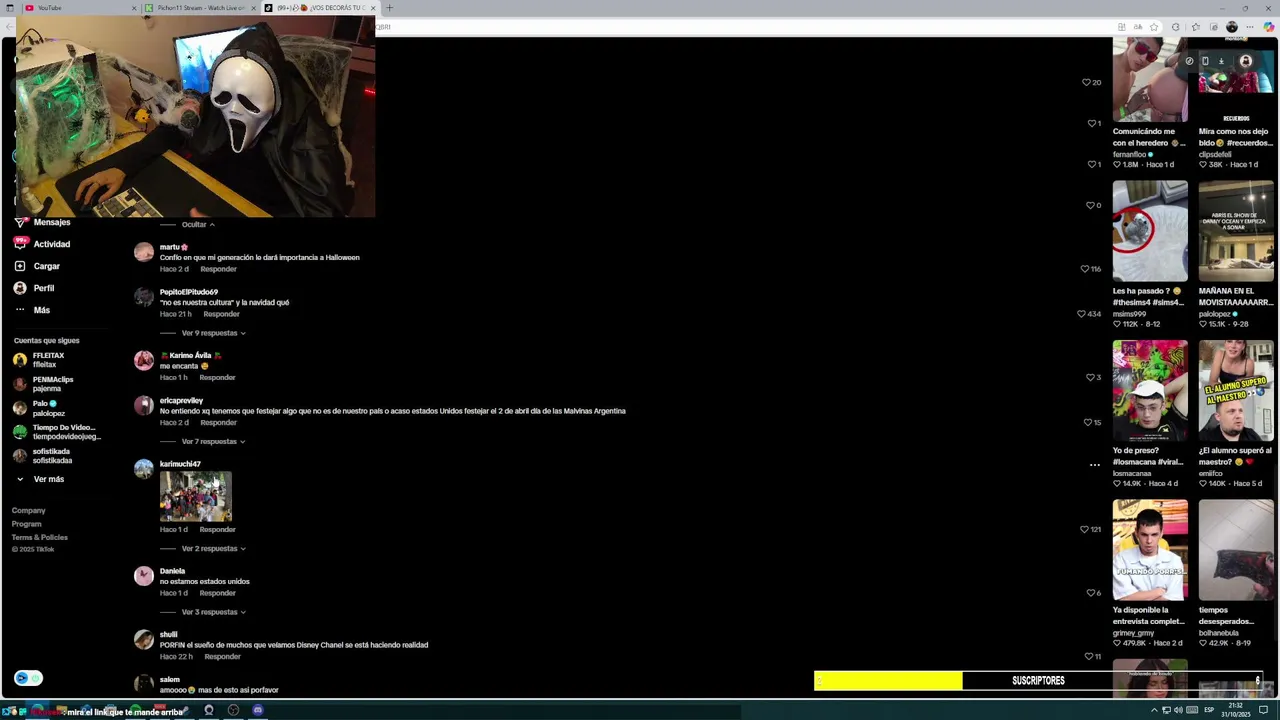Like Daniela's comment
Viewport: 1280px width, 720px height.
[1090, 593]
